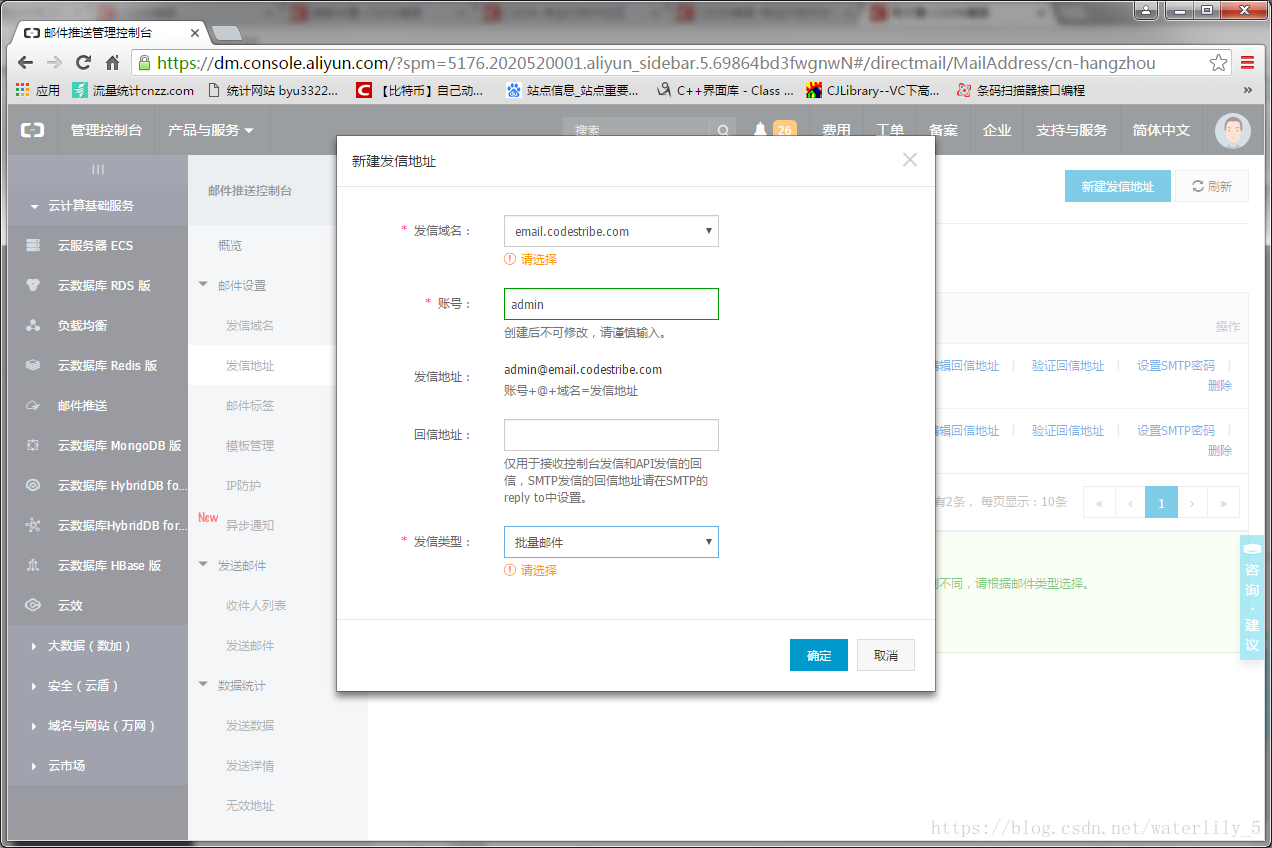Click the 账号 input field
1272x848 pixels.
pyautogui.click(x=610, y=304)
